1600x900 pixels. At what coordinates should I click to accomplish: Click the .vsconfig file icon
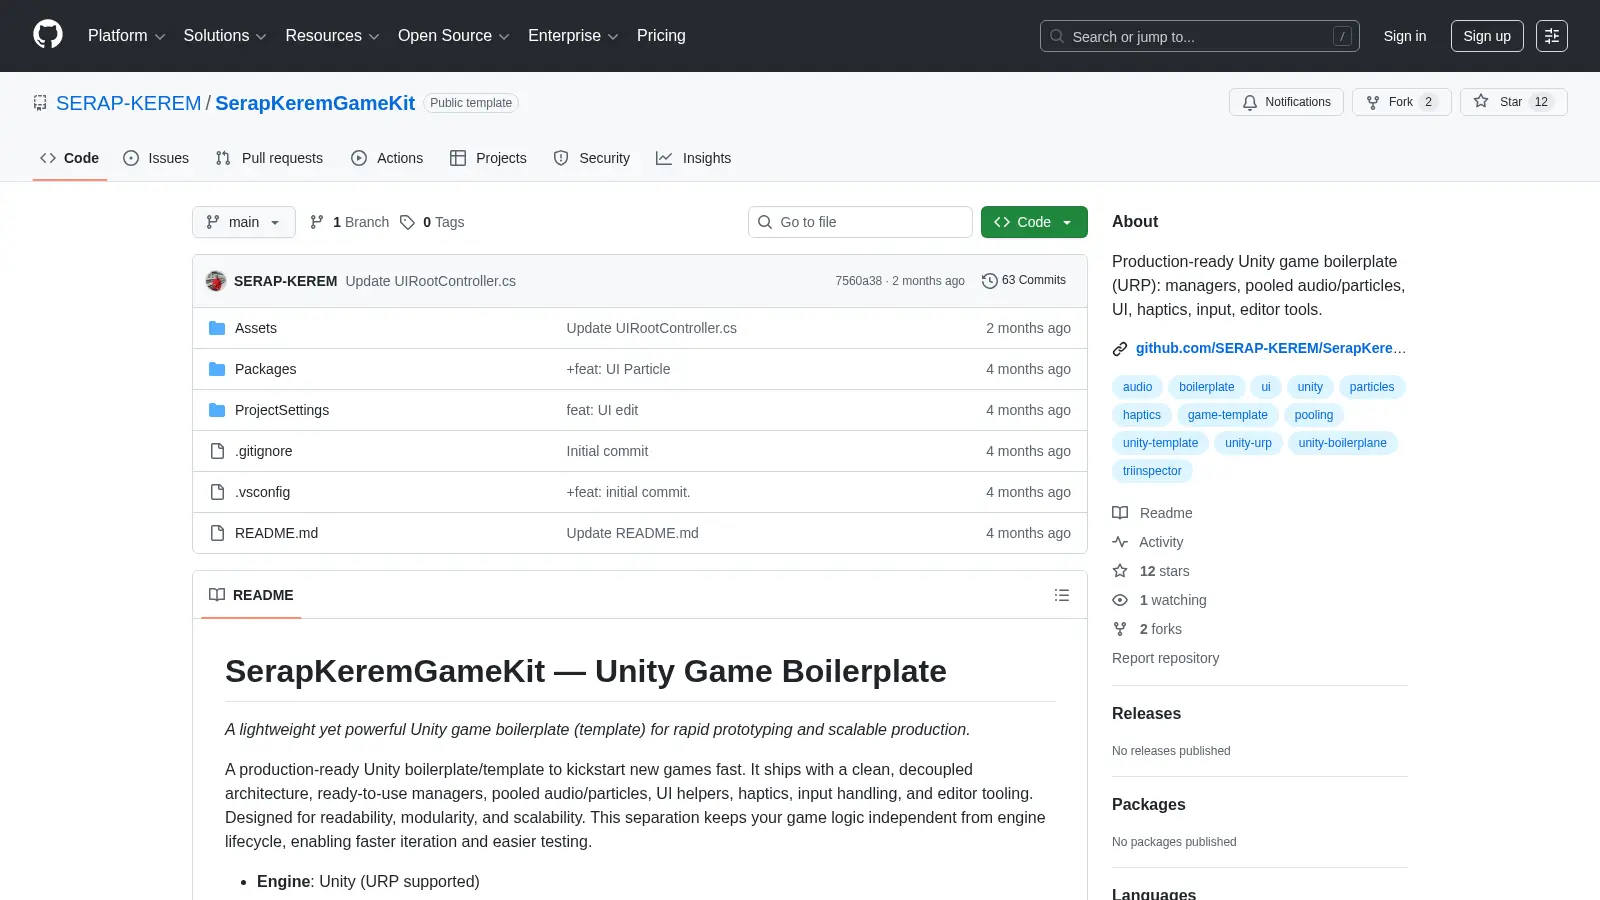click(x=217, y=492)
